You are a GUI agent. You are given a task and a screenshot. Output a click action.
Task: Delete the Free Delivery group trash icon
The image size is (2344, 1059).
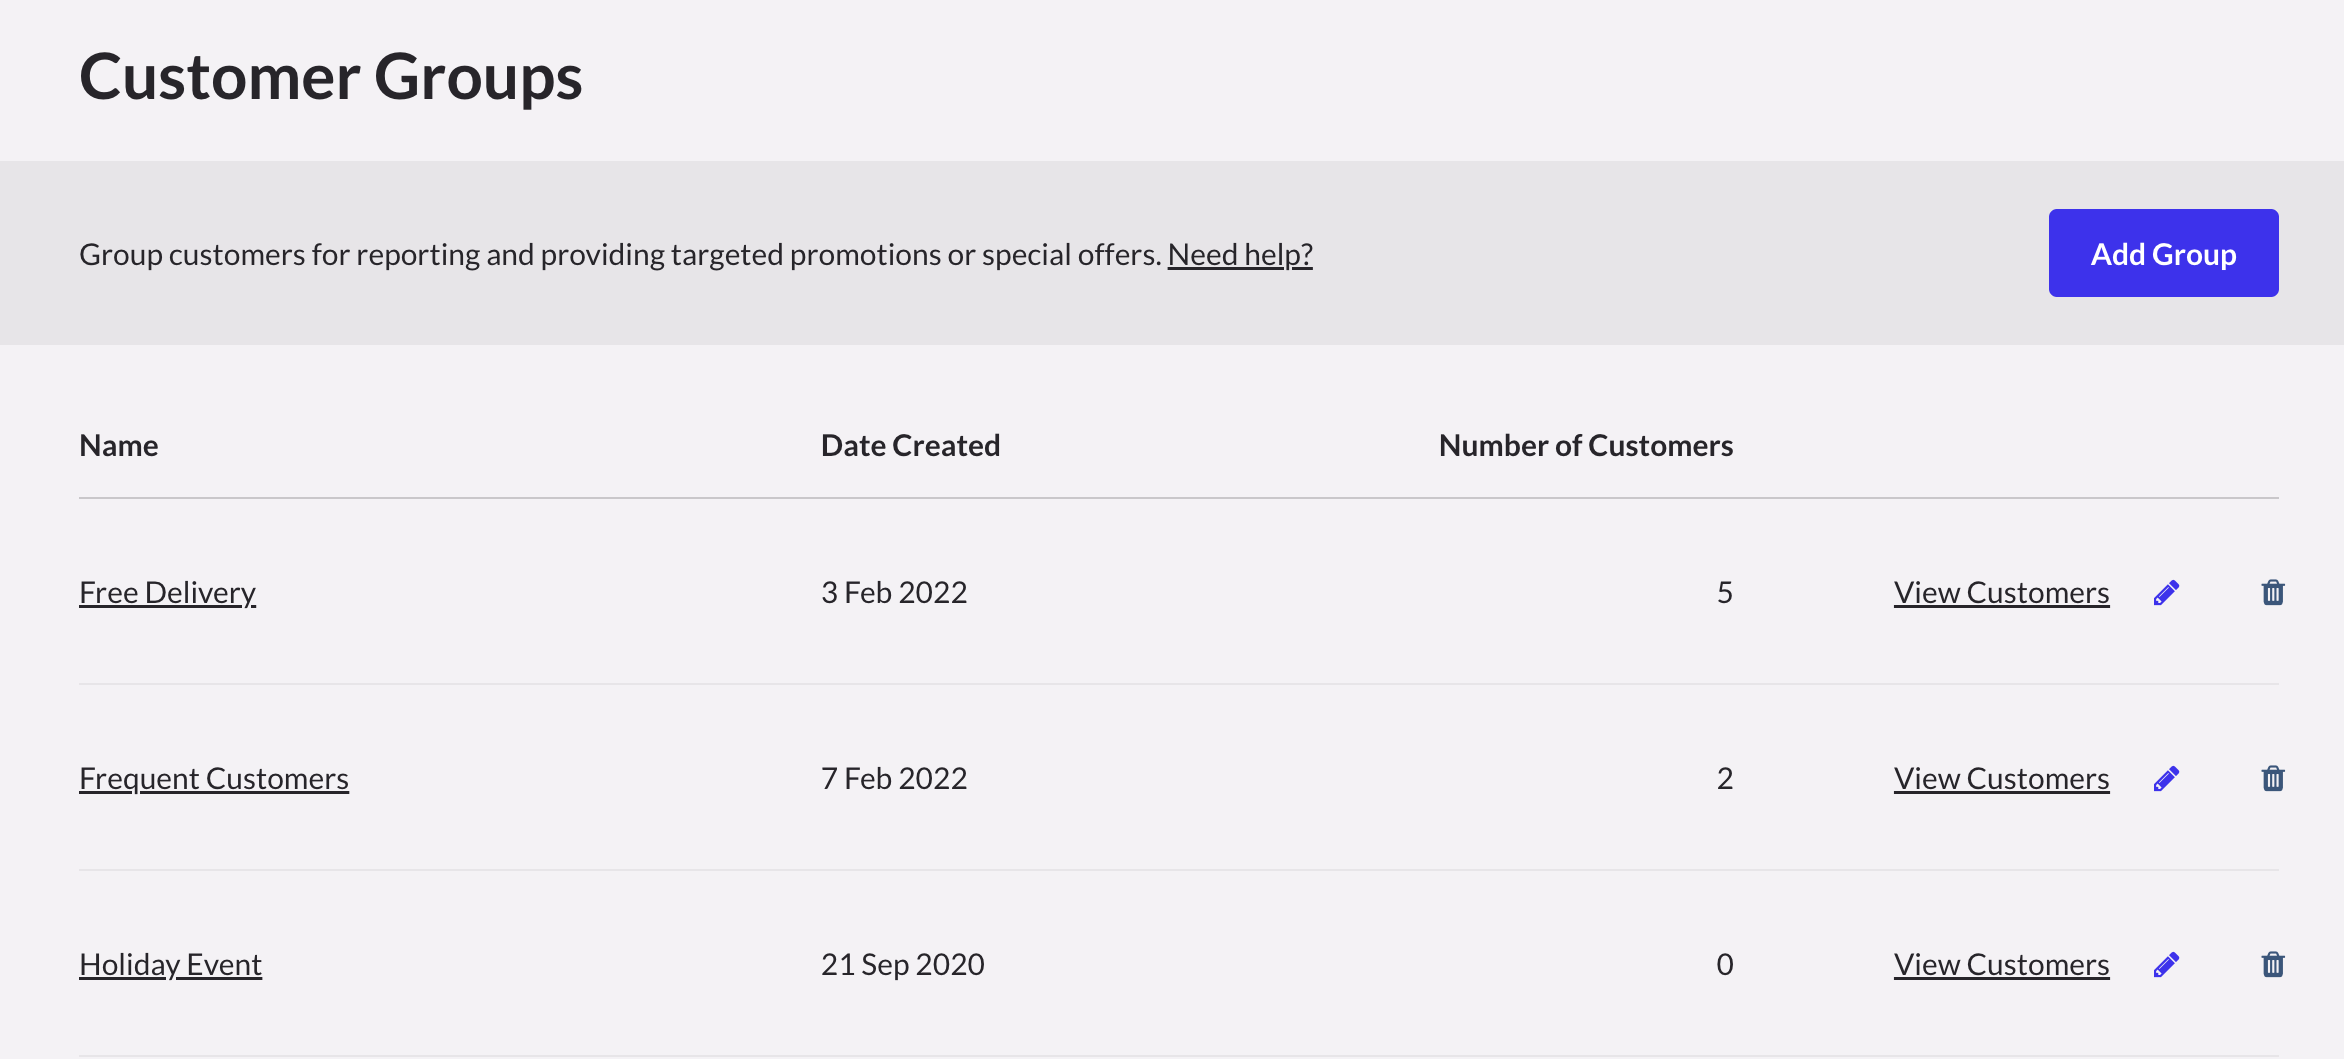coord(2272,593)
